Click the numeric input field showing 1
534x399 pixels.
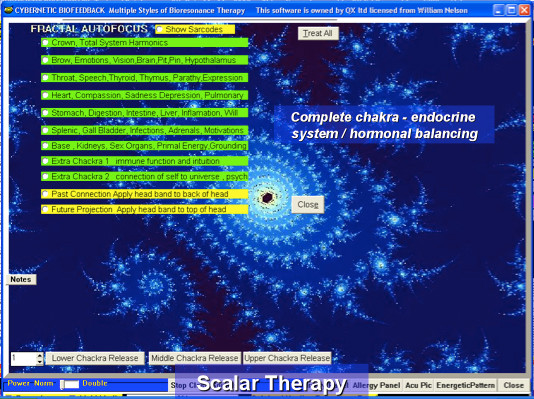pyautogui.click(x=23, y=359)
